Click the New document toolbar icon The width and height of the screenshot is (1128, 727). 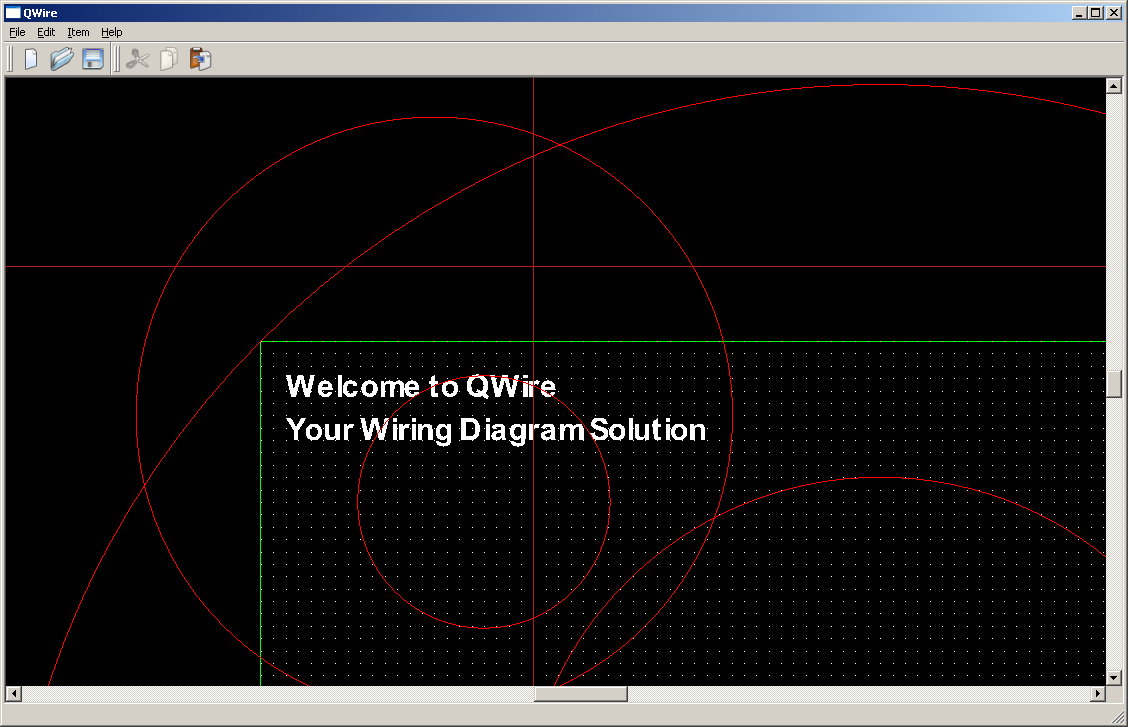tap(31, 59)
